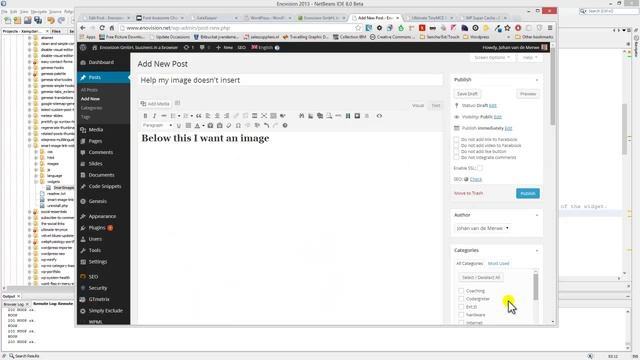640x360 pixels.
Task: Click comments bubble icon in admin bar
Action: click(x=202, y=47)
